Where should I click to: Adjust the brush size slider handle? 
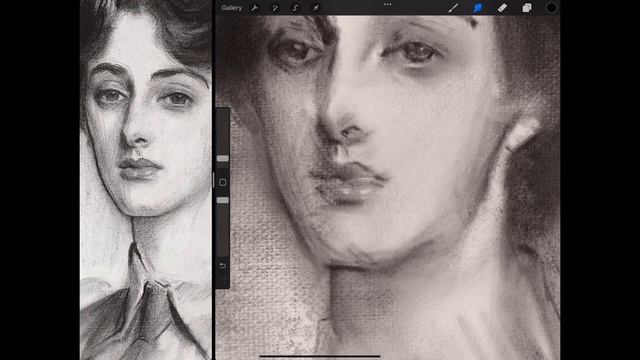point(222,158)
